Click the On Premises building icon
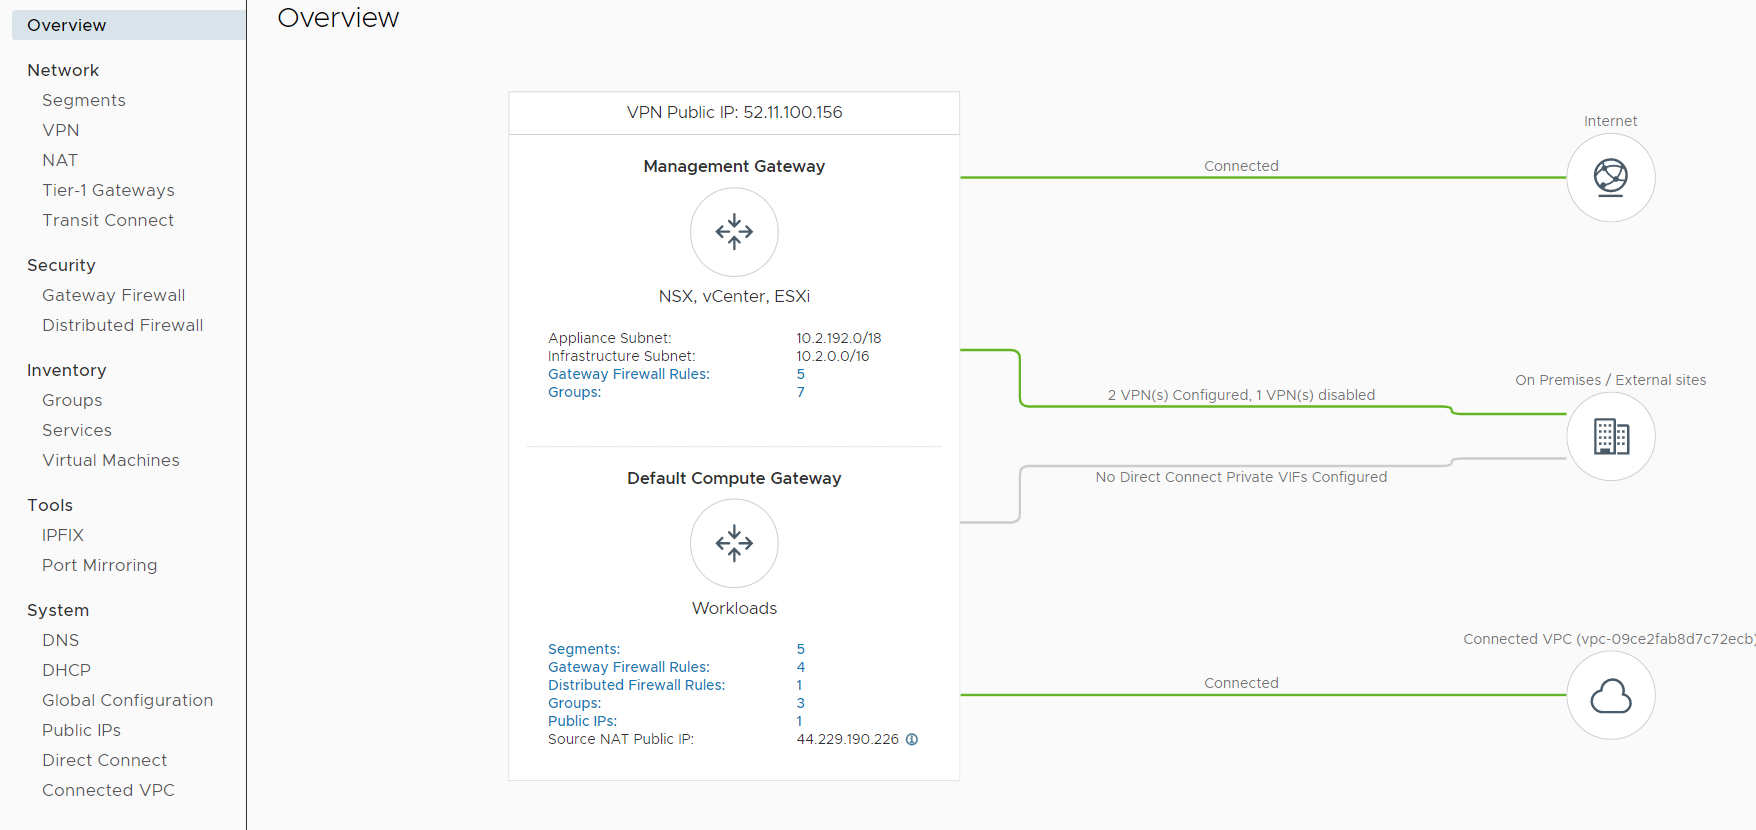The width and height of the screenshot is (1756, 830). tap(1610, 437)
